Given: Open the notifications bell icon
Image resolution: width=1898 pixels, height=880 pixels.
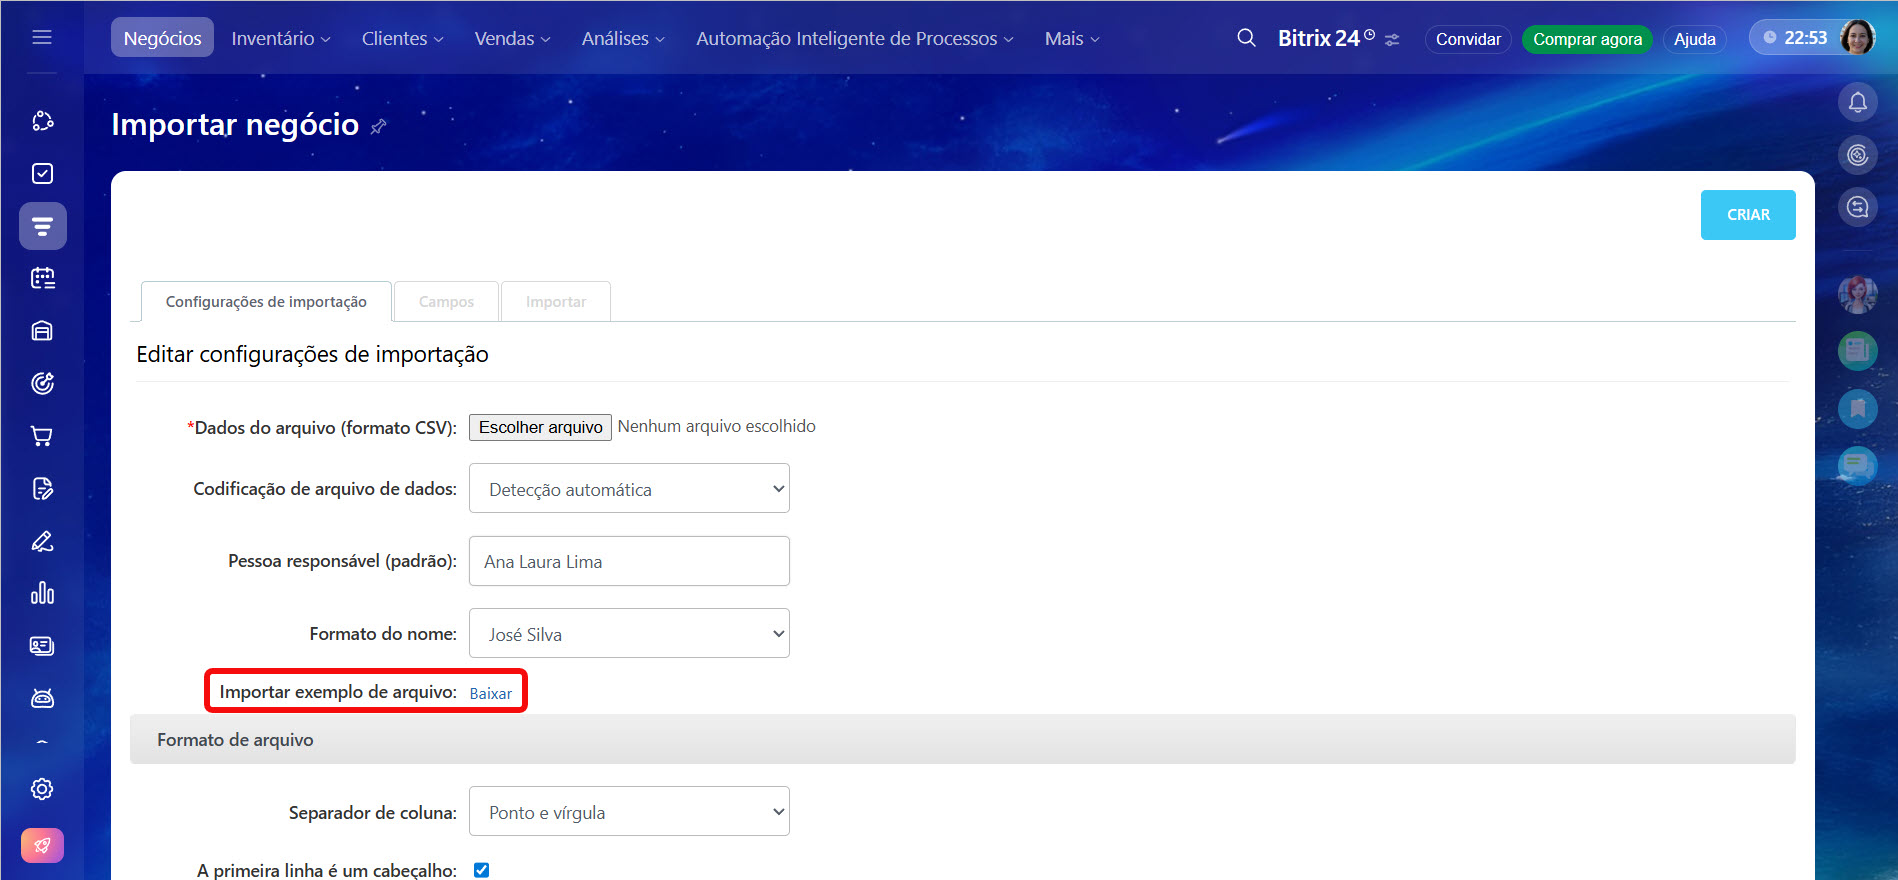Looking at the screenshot, I should click(x=1857, y=102).
